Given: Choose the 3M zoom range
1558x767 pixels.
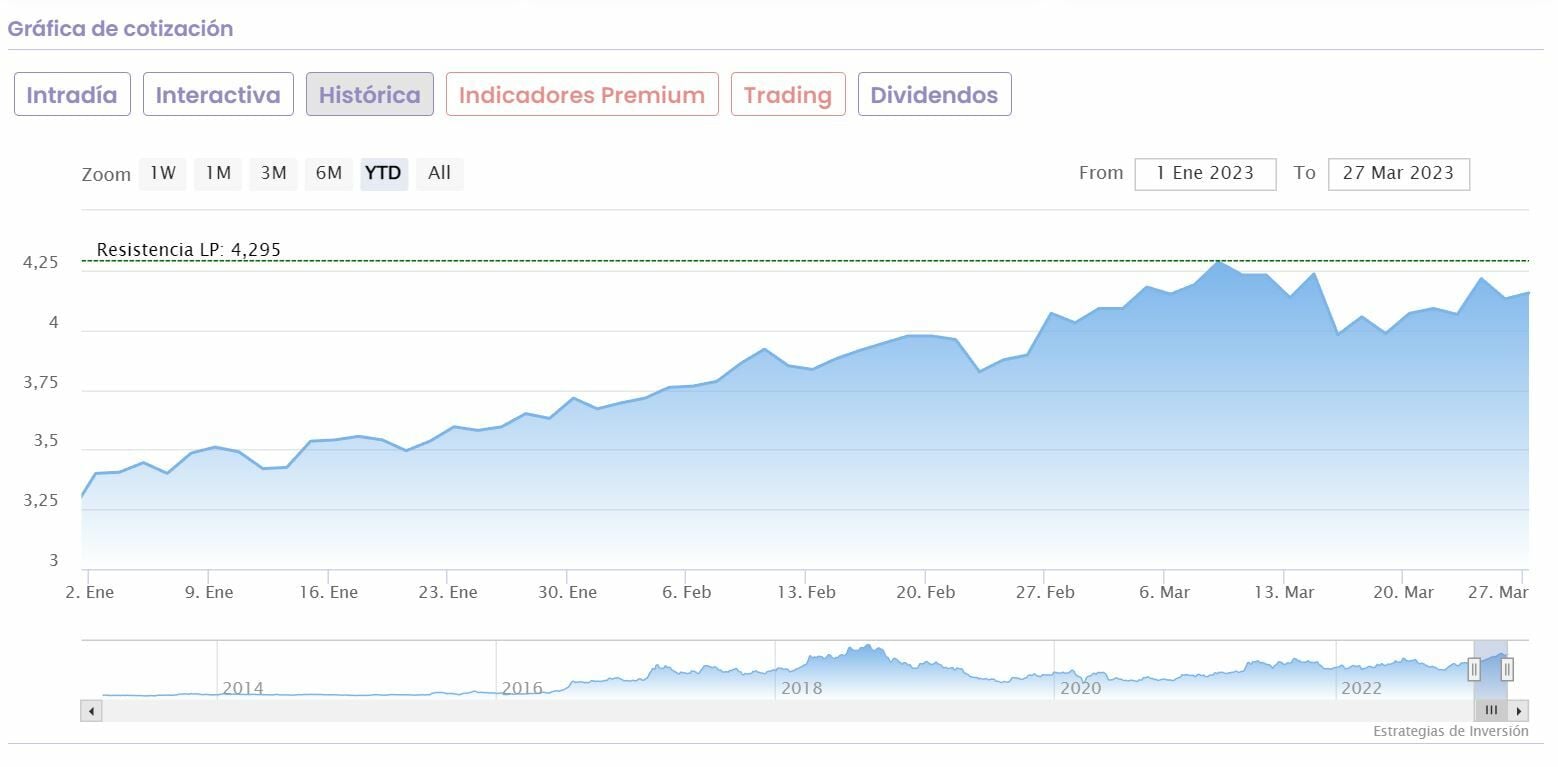Looking at the screenshot, I should point(273,173).
